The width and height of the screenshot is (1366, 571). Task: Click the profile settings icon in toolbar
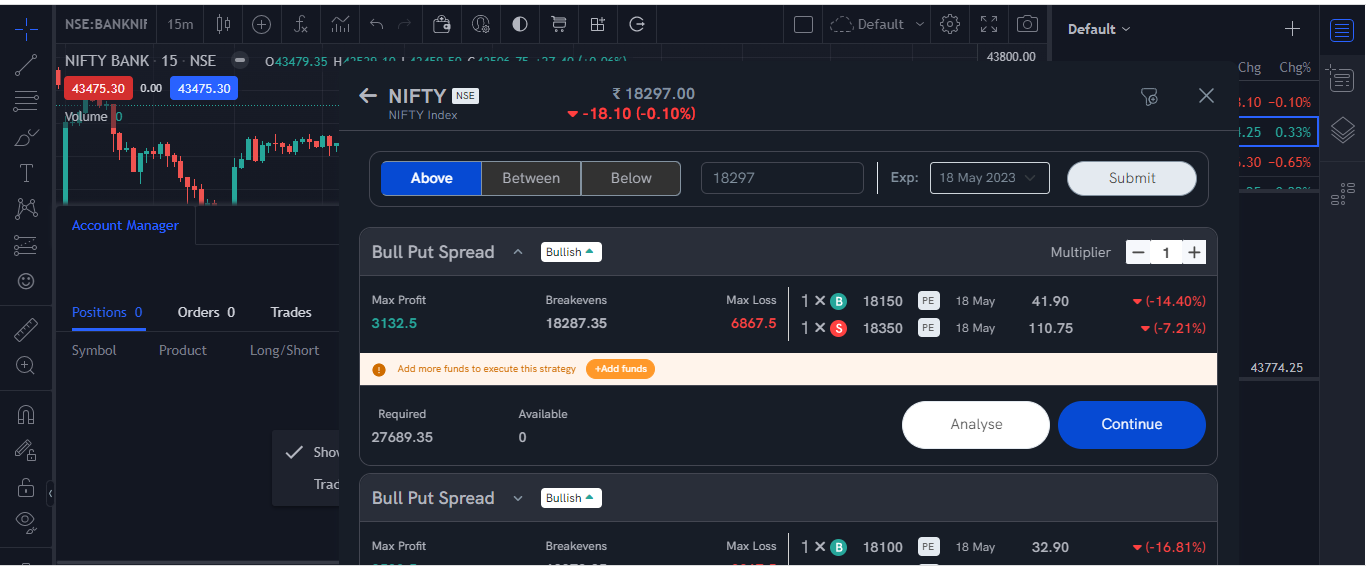pyautogui.click(x=481, y=24)
